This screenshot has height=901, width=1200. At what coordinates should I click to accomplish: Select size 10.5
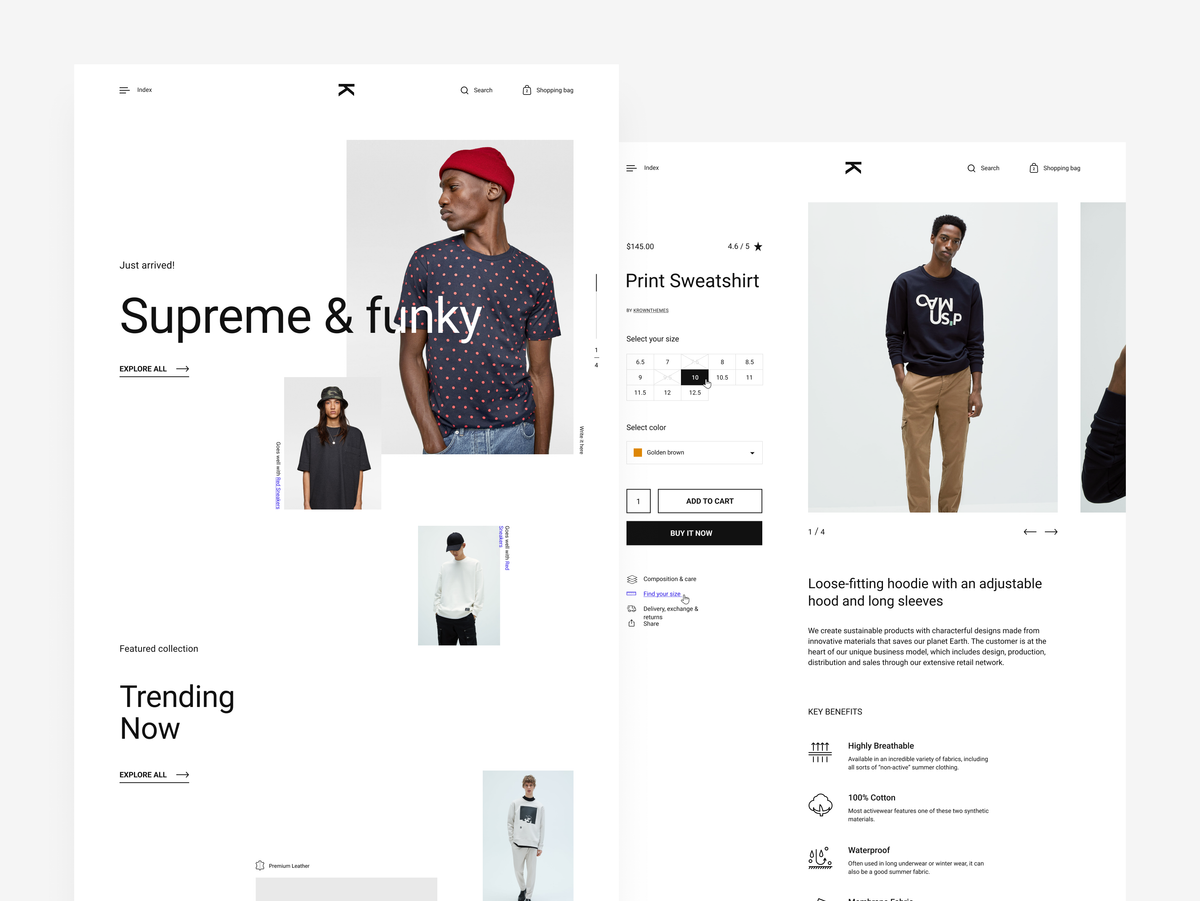point(722,377)
